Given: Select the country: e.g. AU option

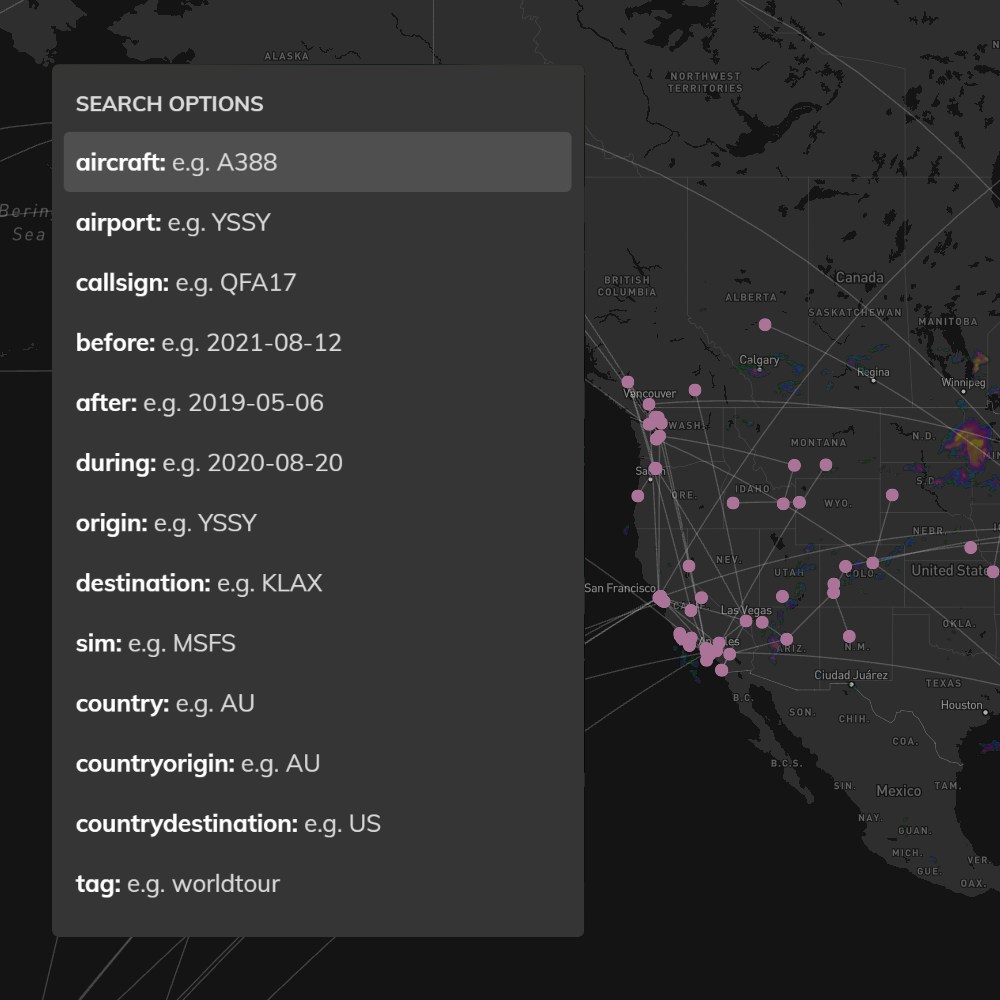Looking at the screenshot, I should [x=317, y=703].
